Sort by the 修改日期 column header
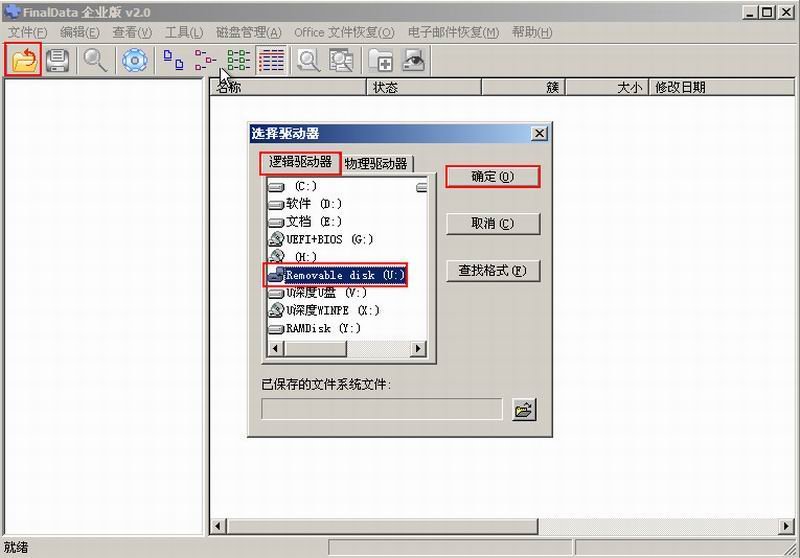Viewport: 800px width, 558px height. pyautogui.click(x=721, y=87)
